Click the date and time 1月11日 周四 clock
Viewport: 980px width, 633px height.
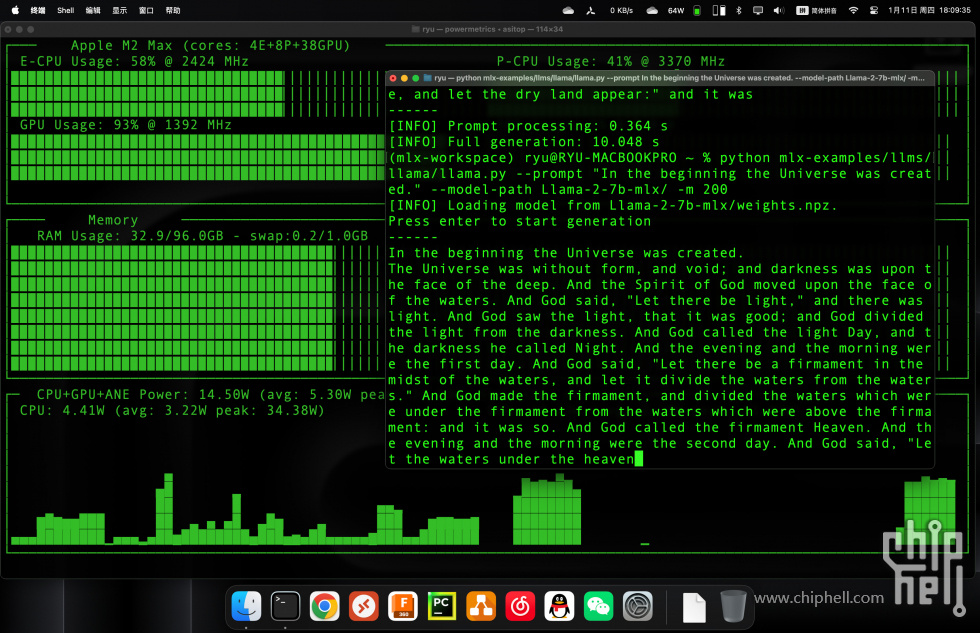coord(929,10)
